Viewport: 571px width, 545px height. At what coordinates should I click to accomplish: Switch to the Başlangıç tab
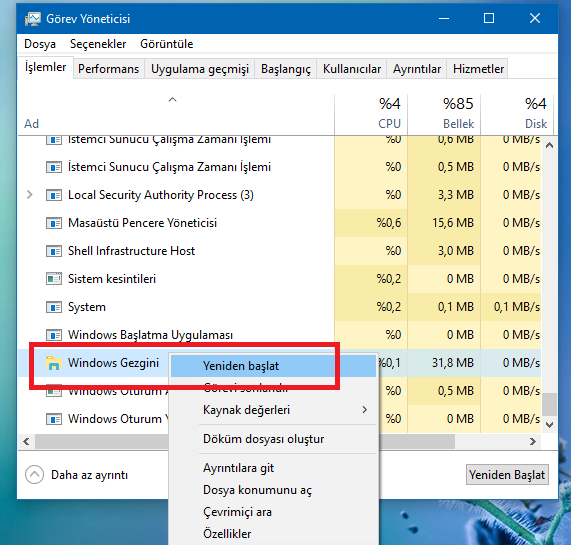click(286, 69)
